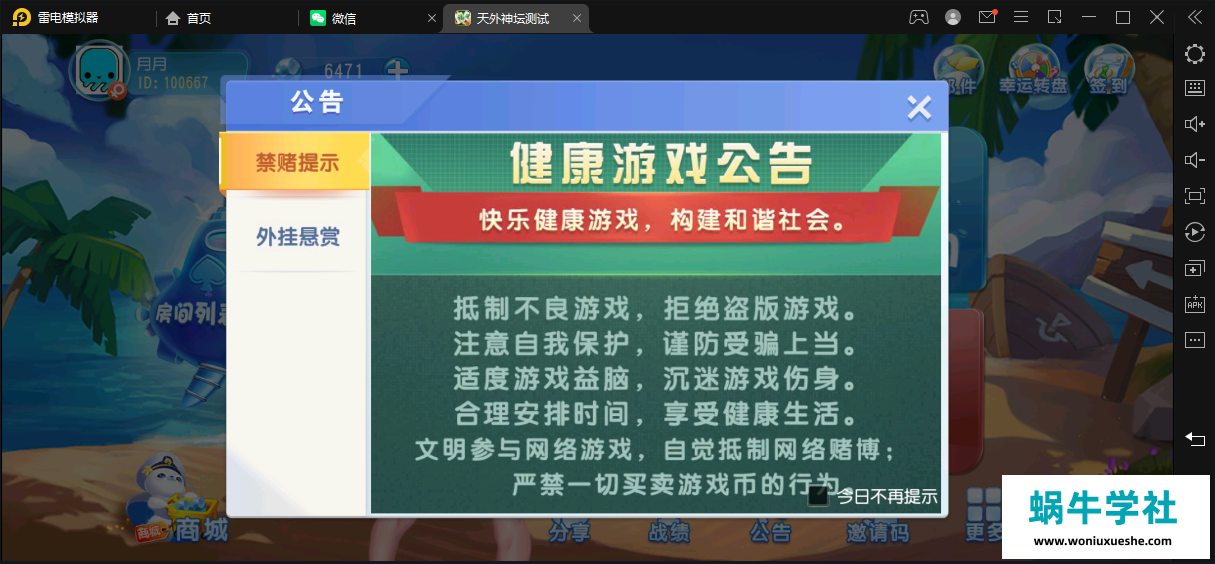1215x564 pixels.
Task: Open the mail notifications icon
Action: click(987, 18)
